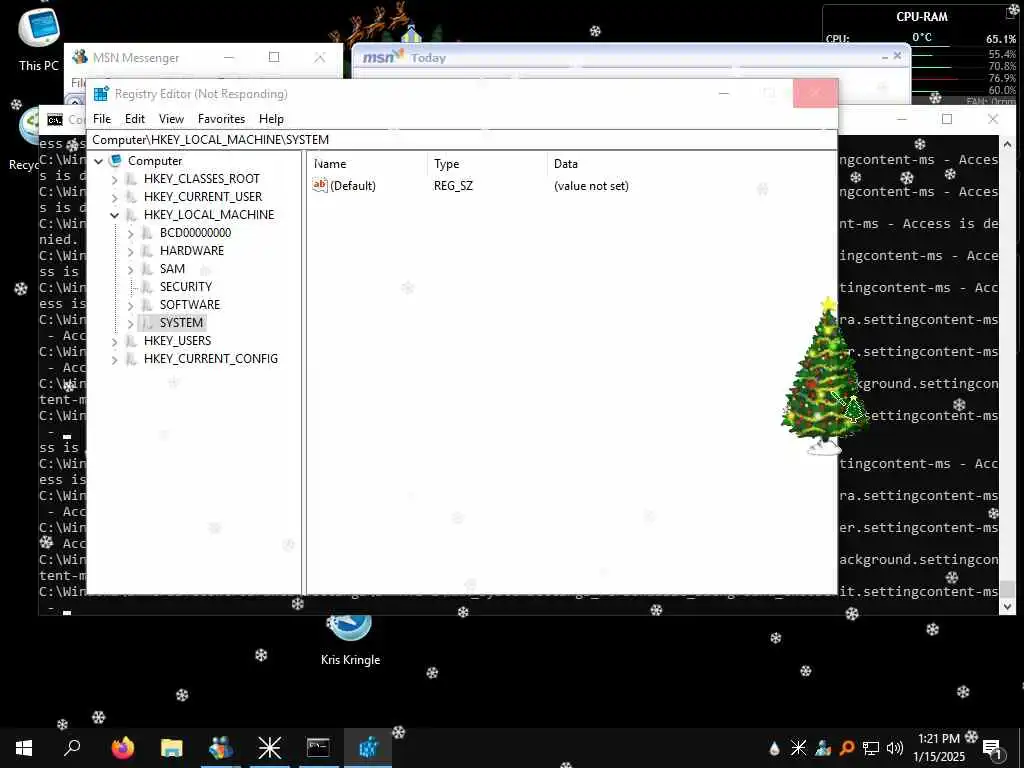Open taskbar Search magnifier

[72, 748]
